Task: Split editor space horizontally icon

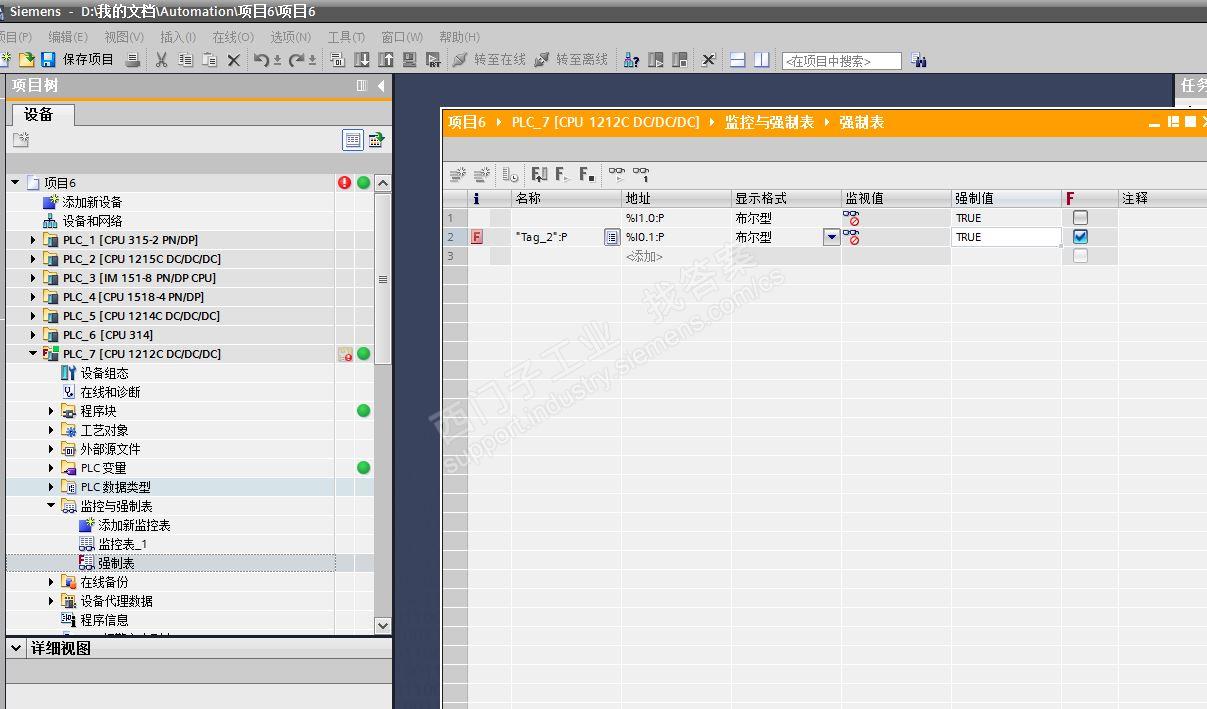Action: 738,60
